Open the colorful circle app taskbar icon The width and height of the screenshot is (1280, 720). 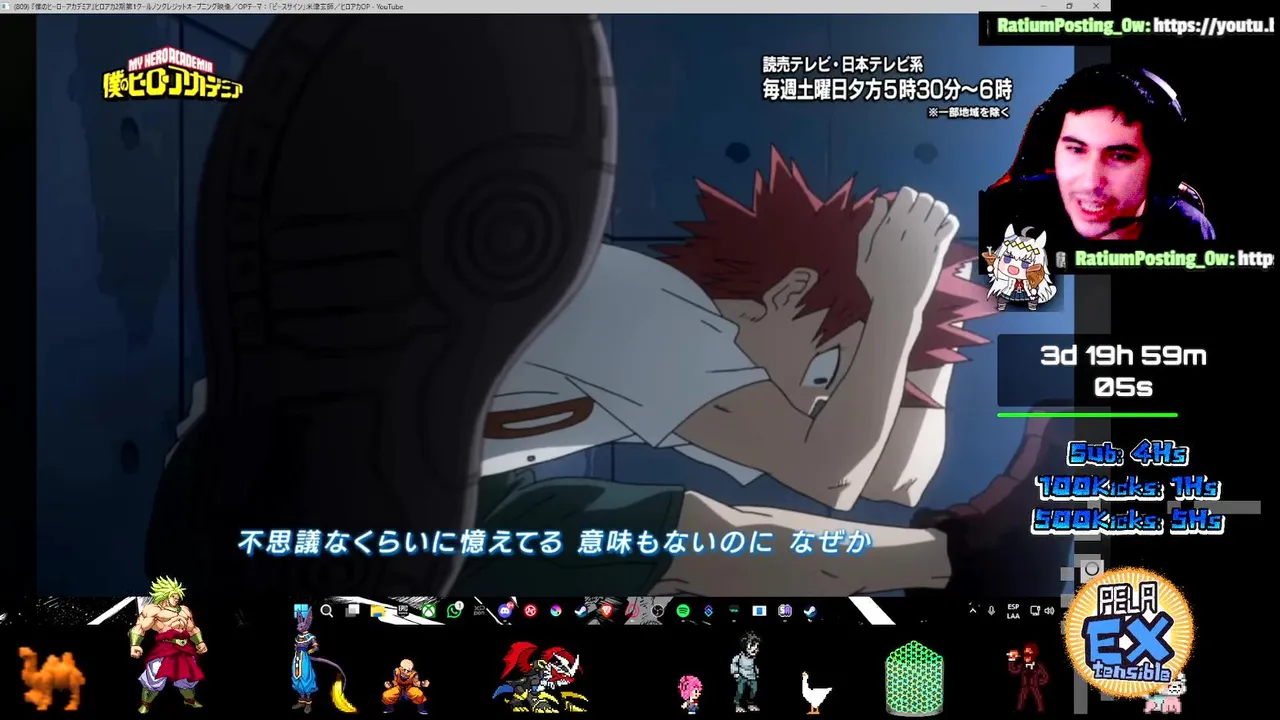[x=556, y=611]
